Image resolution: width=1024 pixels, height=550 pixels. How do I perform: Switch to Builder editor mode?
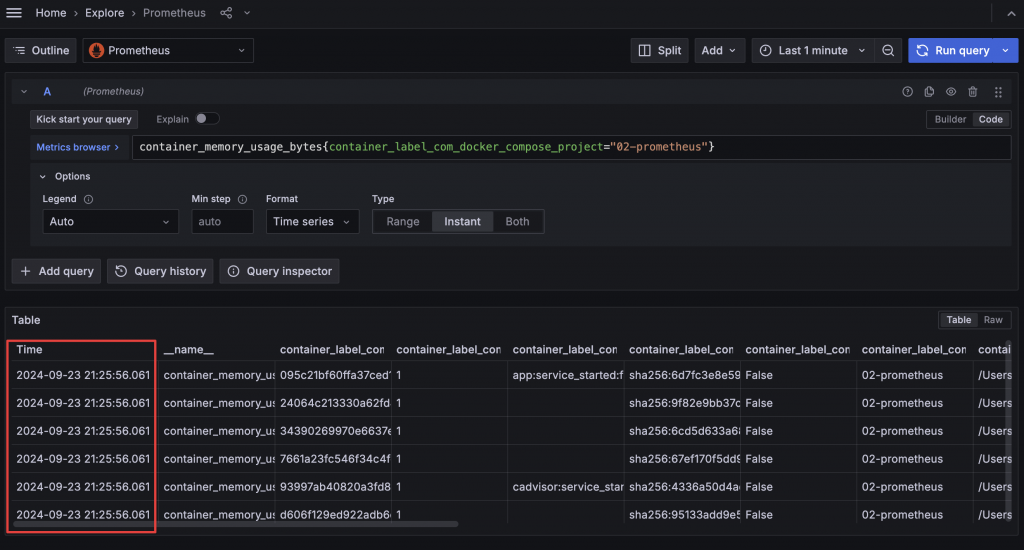[x=950, y=119]
